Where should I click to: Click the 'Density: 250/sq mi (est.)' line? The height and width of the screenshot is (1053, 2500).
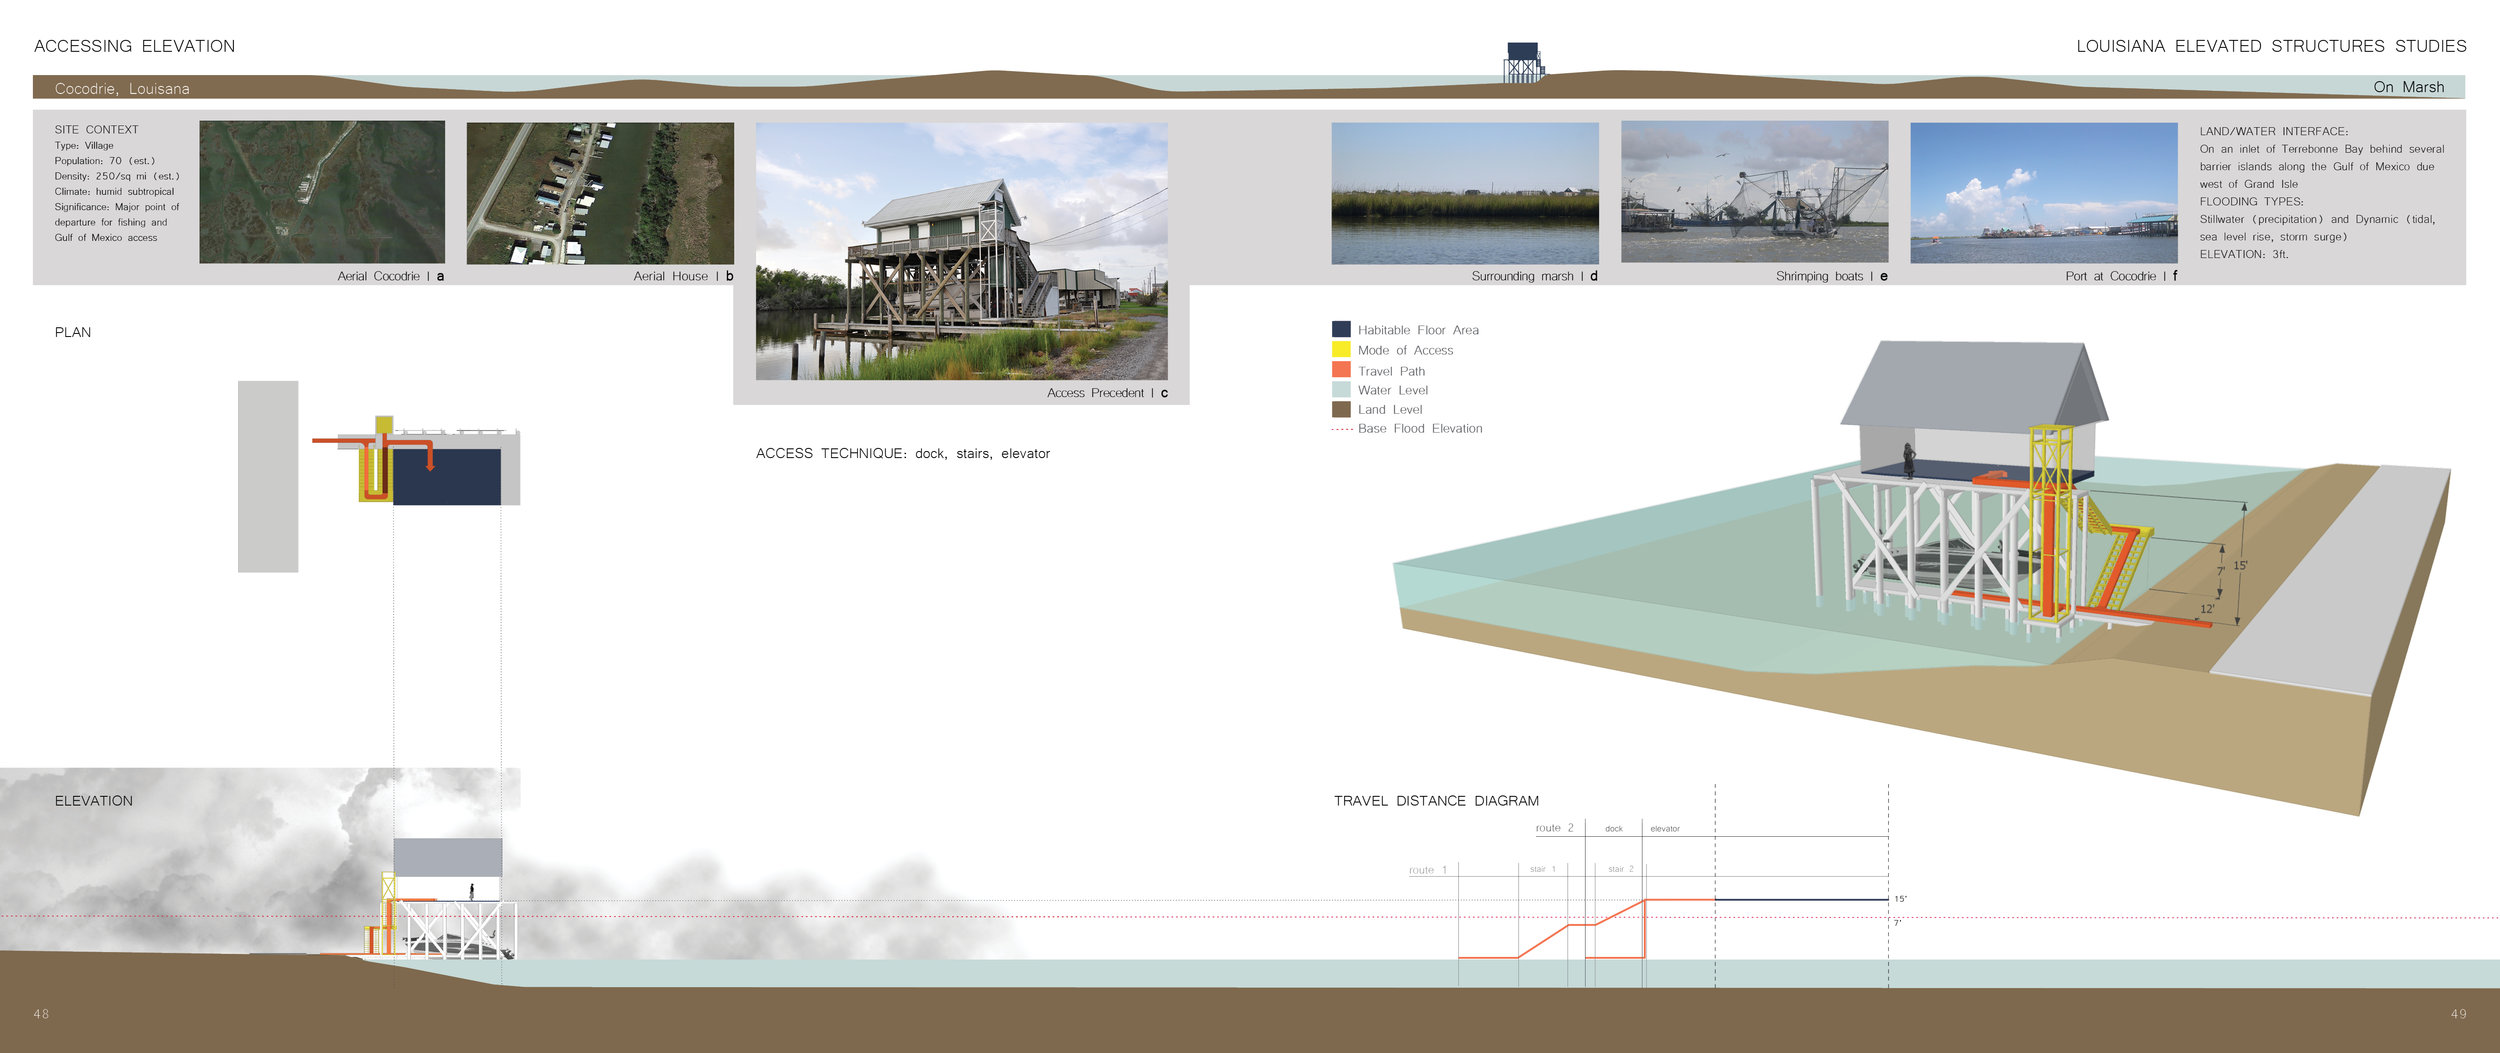tap(117, 176)
